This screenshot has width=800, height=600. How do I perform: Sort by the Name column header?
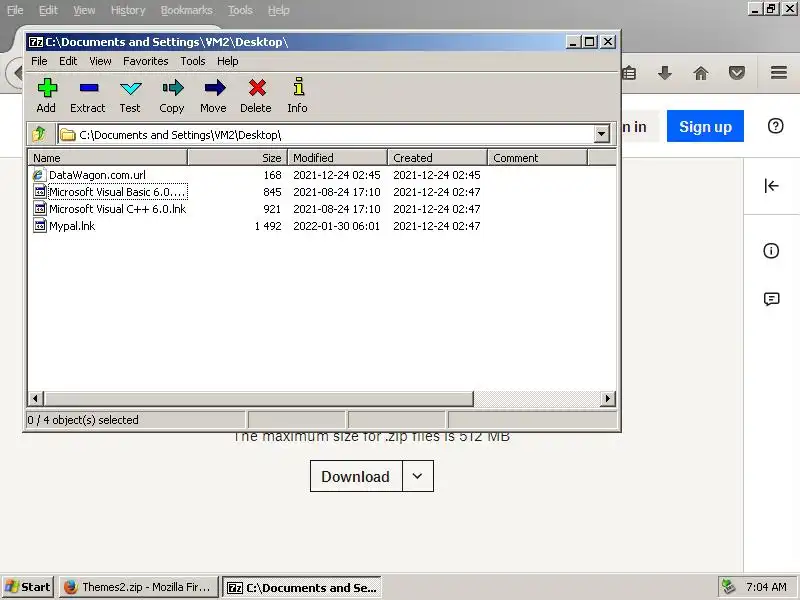click(108, 158)
